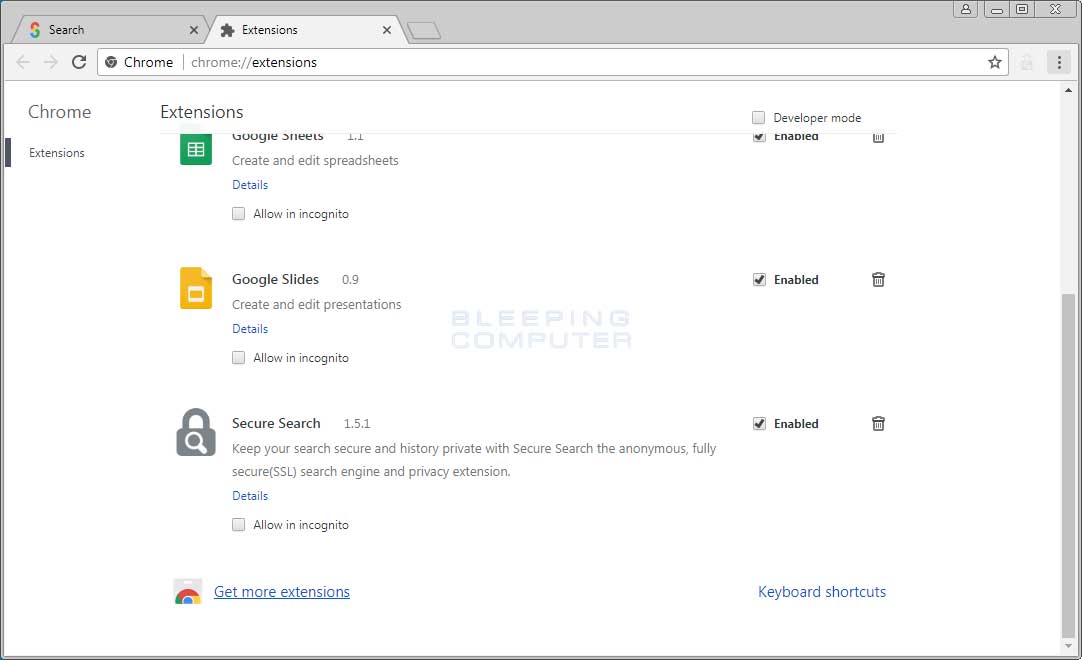Click the Google Sheets extension icon
The width and height of the screenshot is (1082, 660).
(x=196, y=149)
